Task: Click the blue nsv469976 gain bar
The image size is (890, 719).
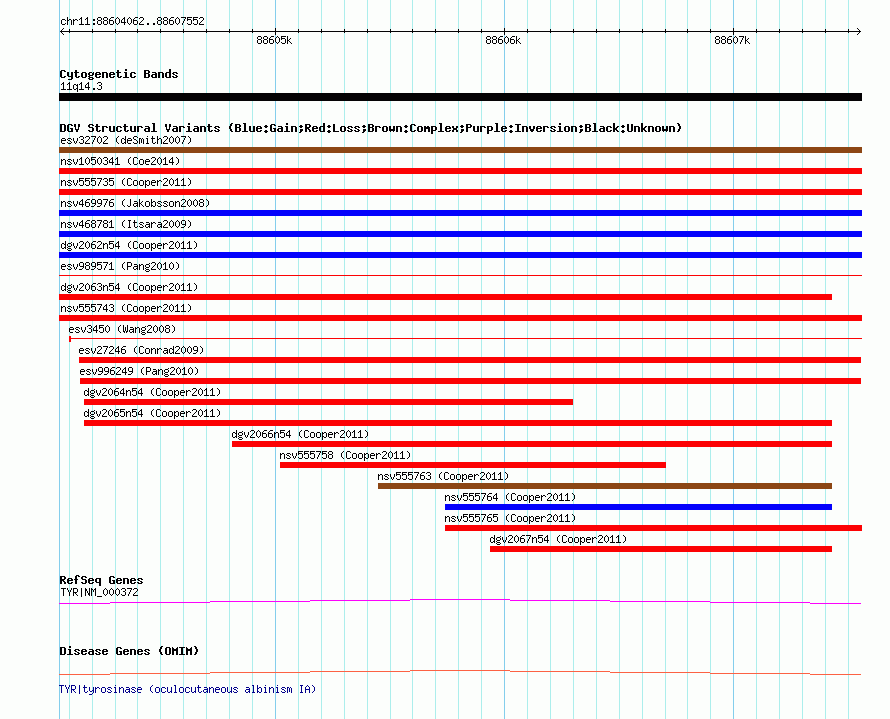Action: tap(460, 213)
